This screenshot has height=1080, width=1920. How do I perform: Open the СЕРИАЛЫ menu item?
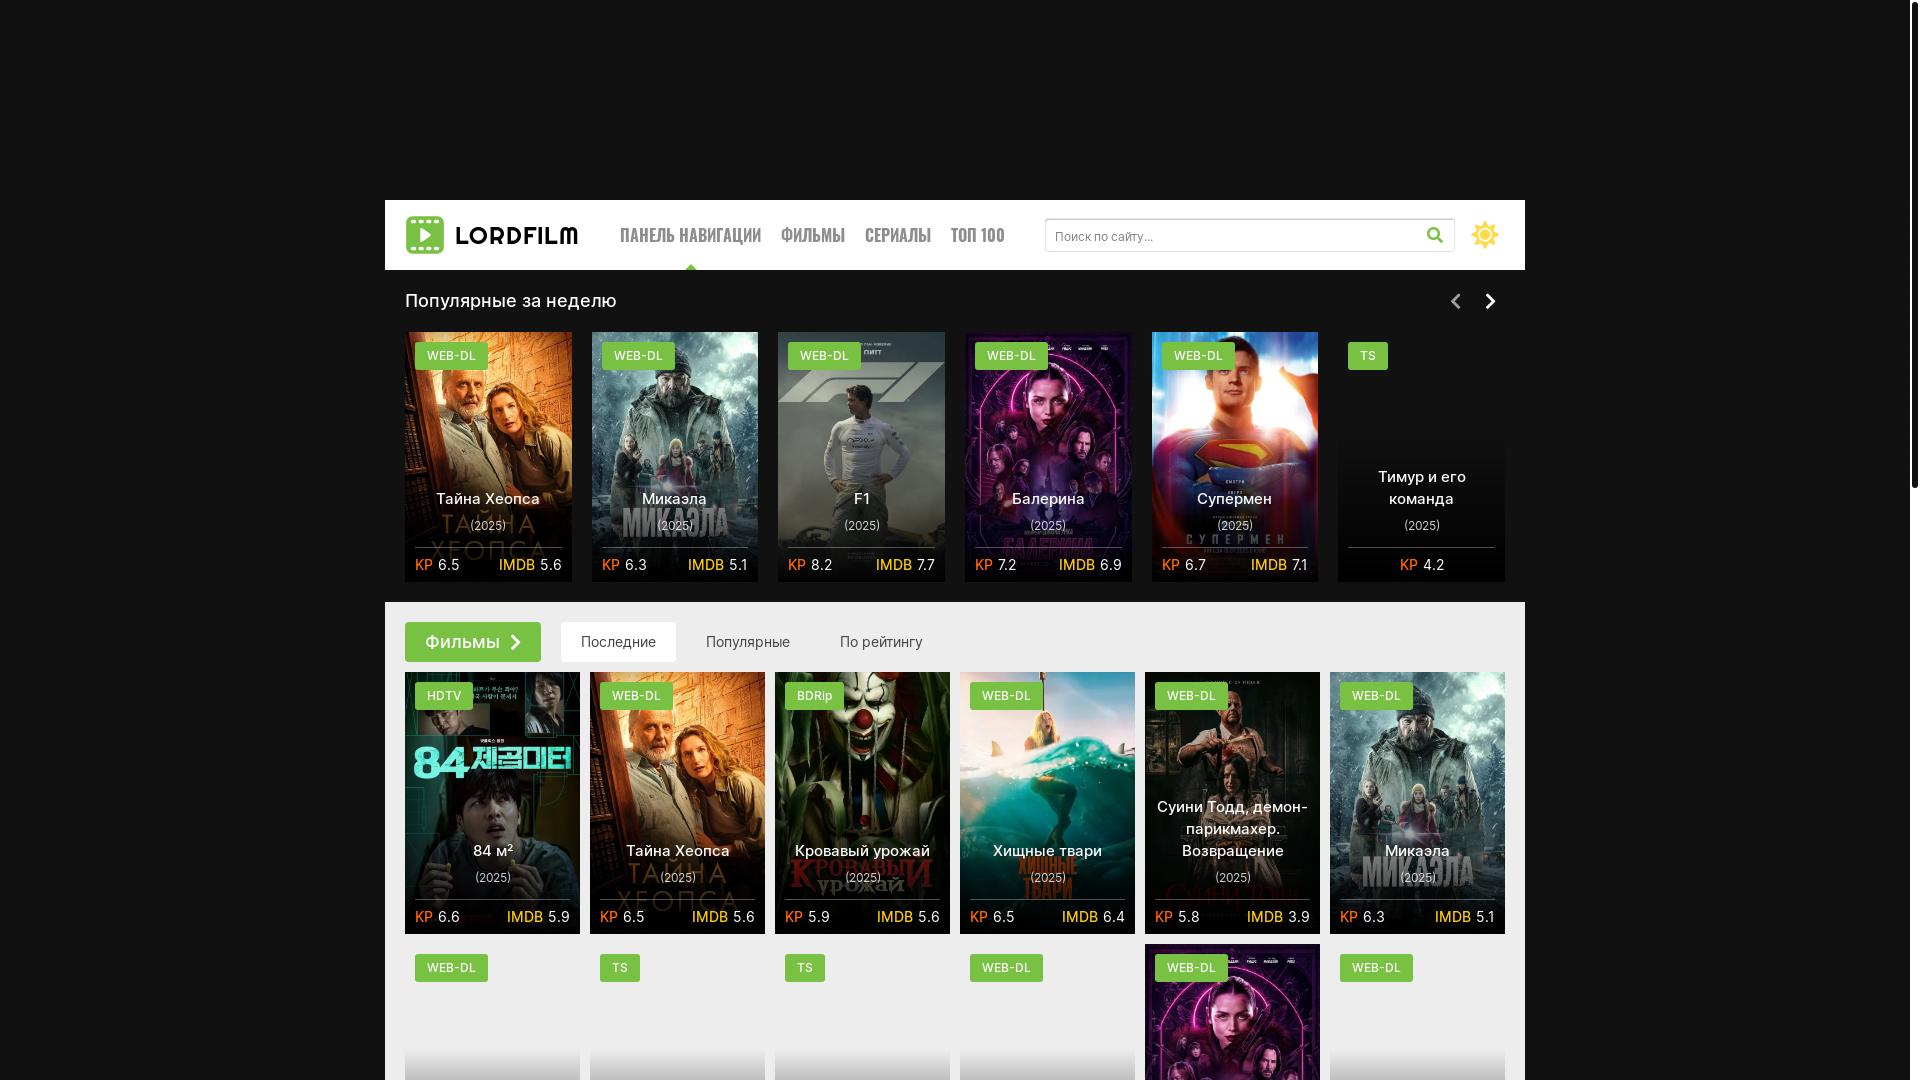click(x=898, y=235)
